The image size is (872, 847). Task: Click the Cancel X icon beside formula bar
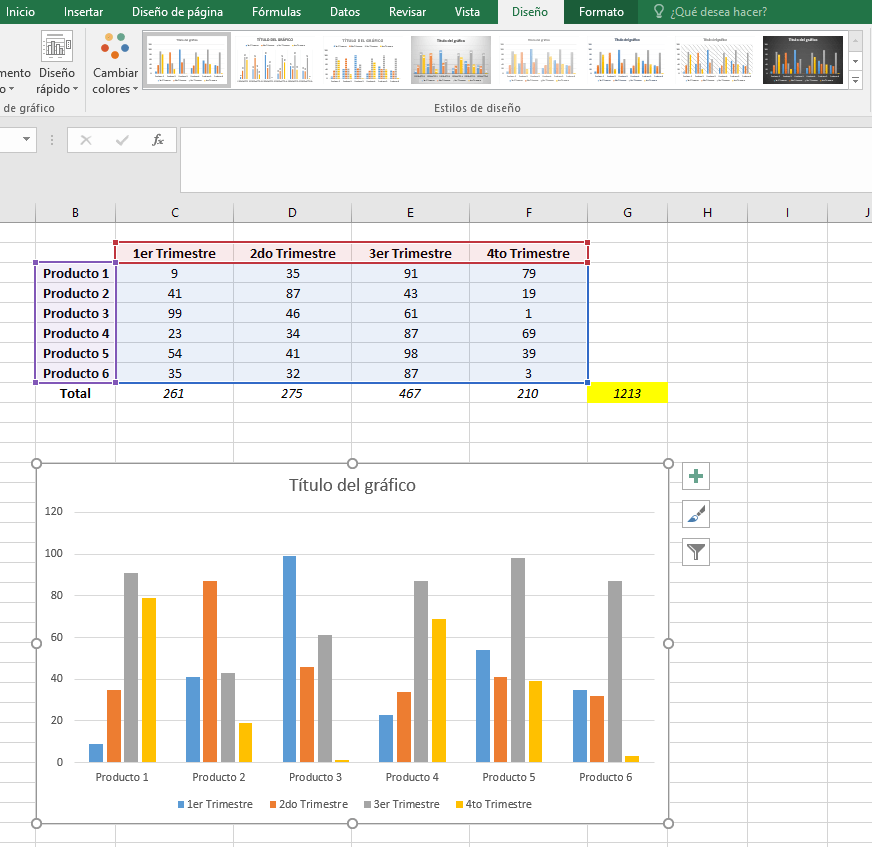point(84,140)
